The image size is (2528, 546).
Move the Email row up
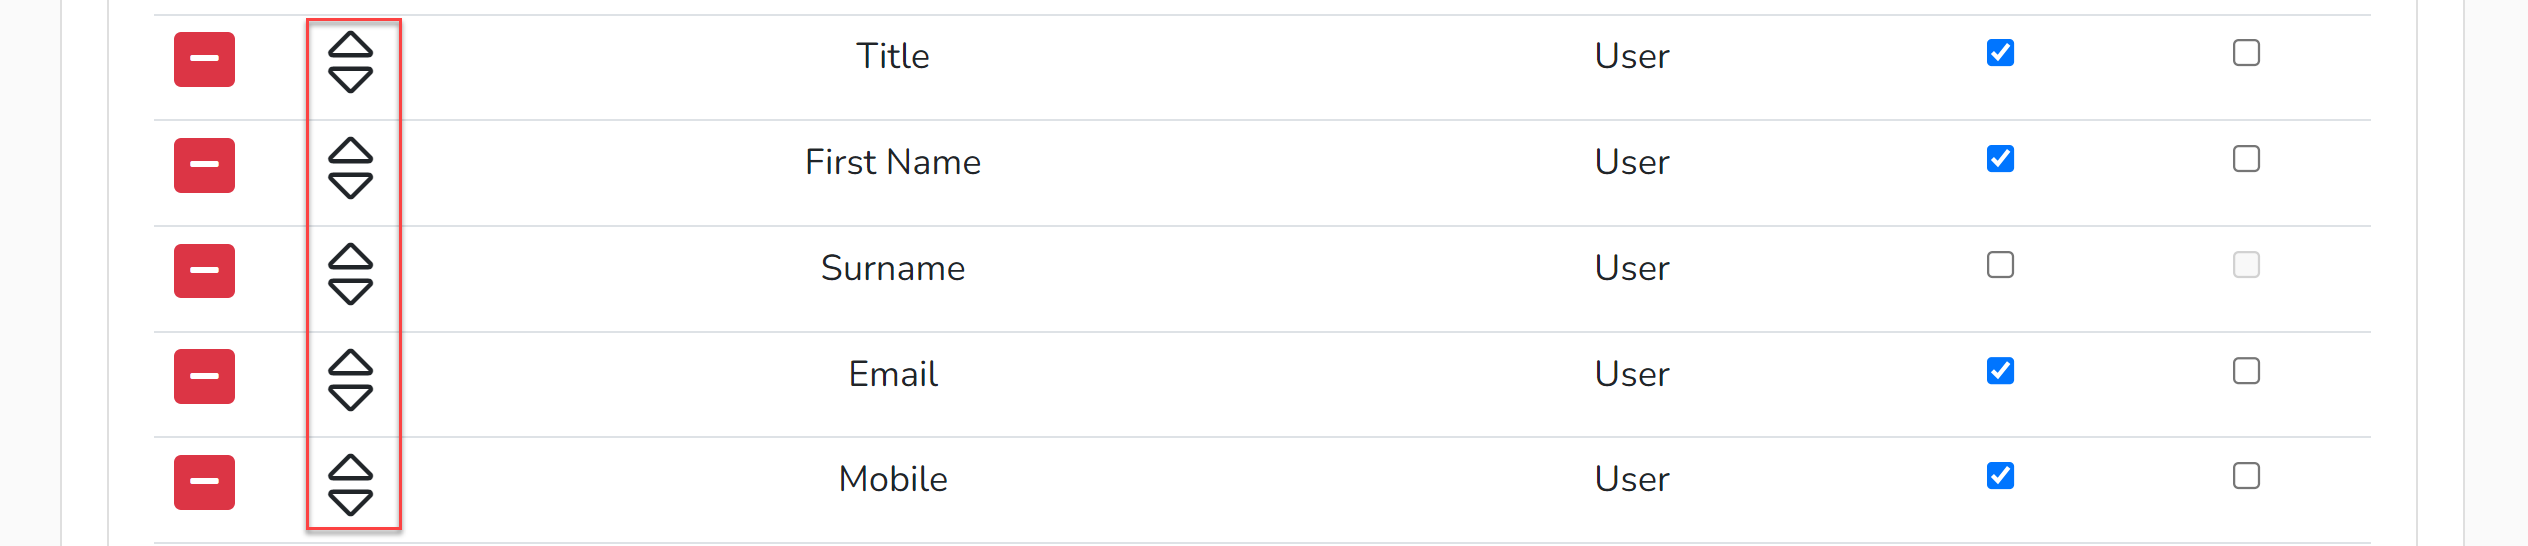[x=350, y=362]
